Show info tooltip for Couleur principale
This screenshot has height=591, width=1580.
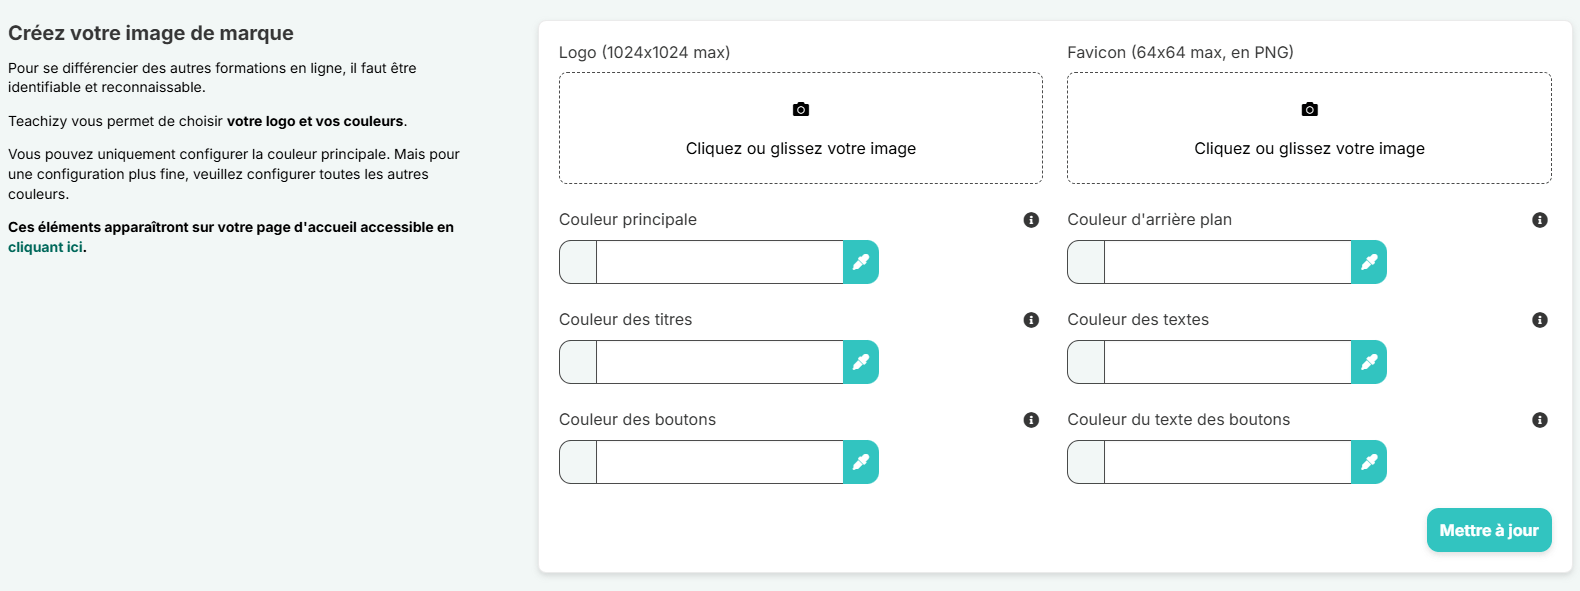[x=1031, y=220]
